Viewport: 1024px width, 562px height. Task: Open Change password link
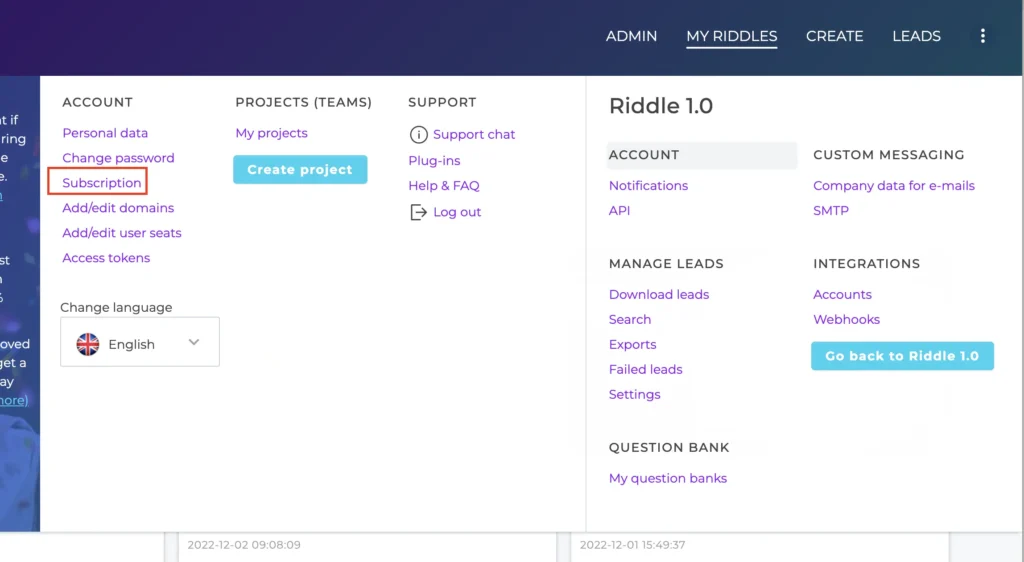click(118, 158)
